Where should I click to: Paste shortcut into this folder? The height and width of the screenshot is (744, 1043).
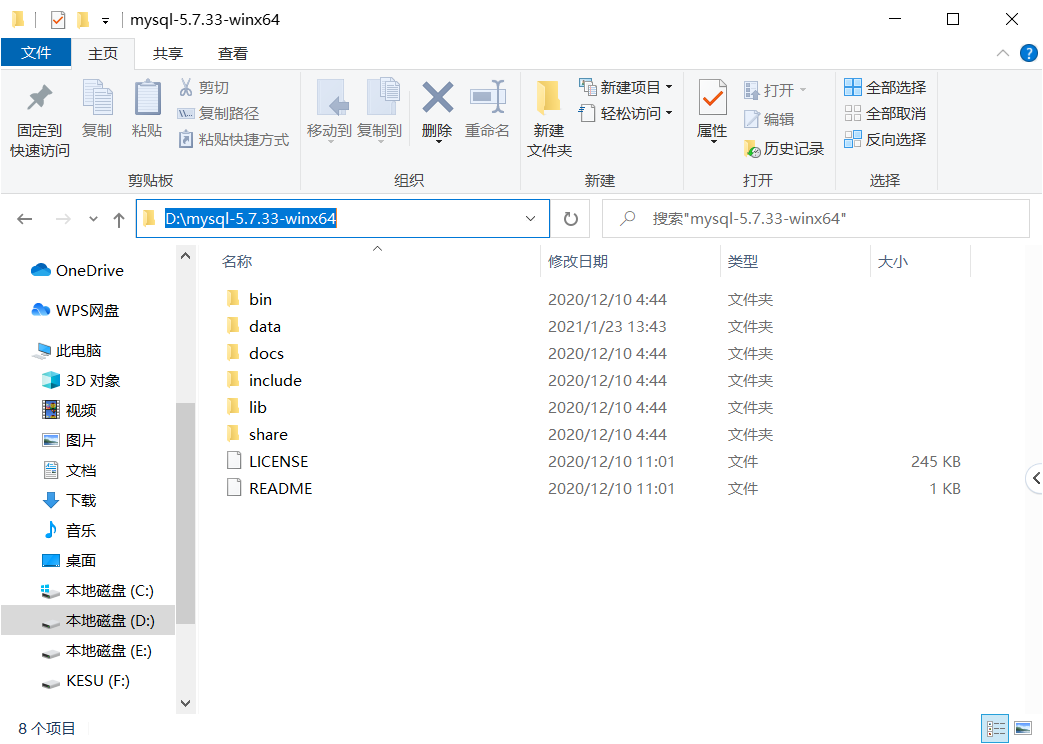click(x=233, y=139)
